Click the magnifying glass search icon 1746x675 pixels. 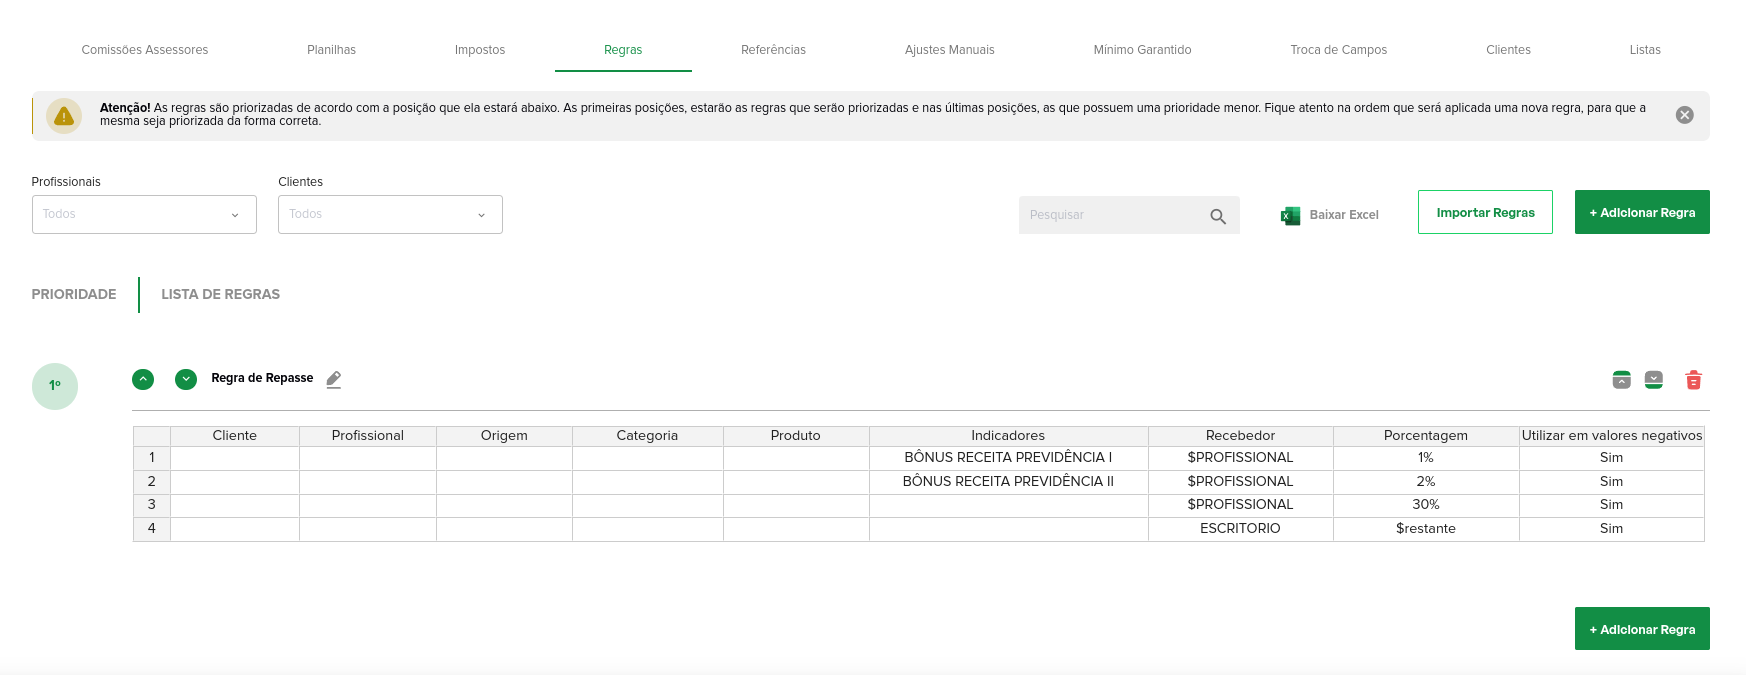coord(1217,216)
